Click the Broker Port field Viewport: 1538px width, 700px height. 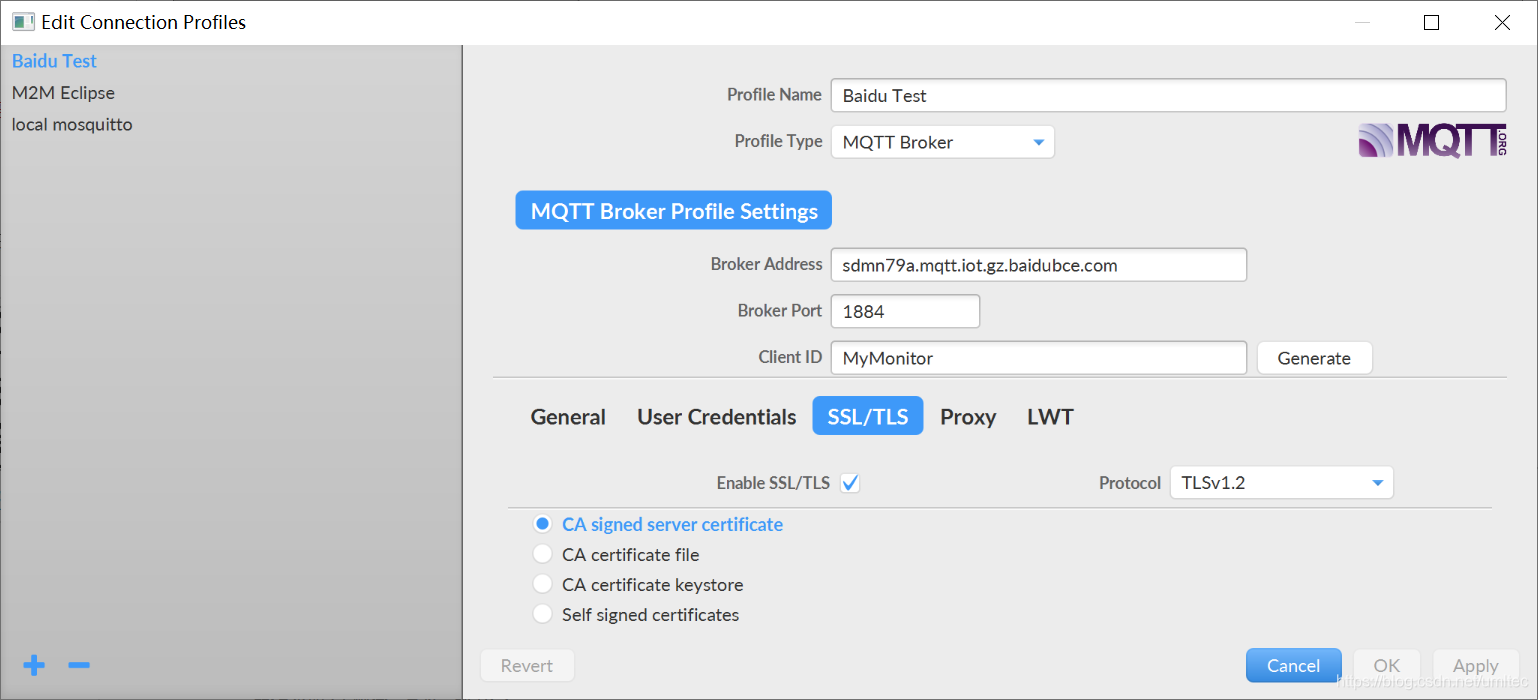click(x=905, y=311)
